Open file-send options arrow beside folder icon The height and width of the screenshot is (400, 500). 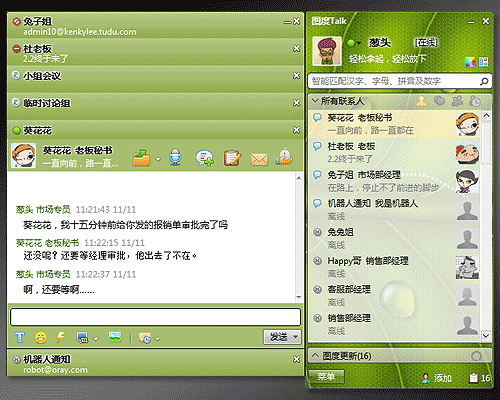tap(158, 159)
